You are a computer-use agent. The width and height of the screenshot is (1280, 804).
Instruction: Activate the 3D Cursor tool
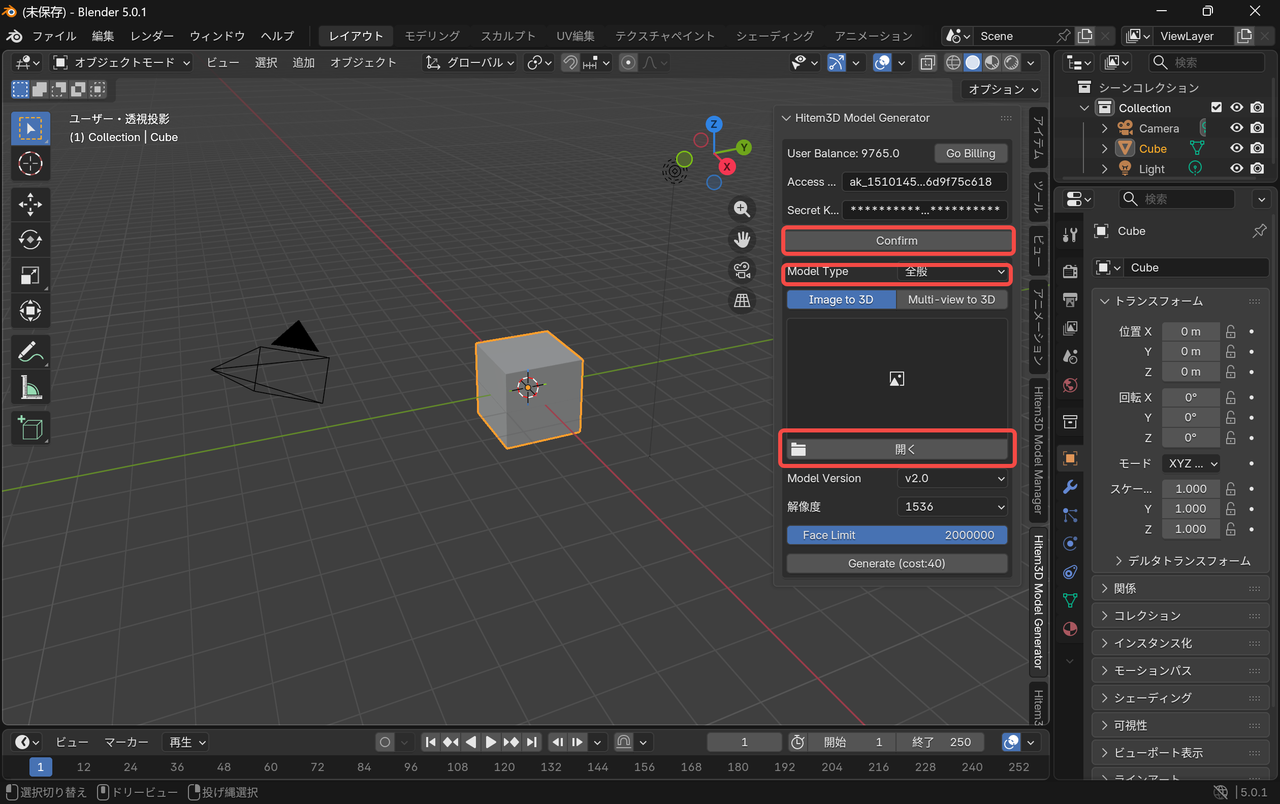point(30,163)
